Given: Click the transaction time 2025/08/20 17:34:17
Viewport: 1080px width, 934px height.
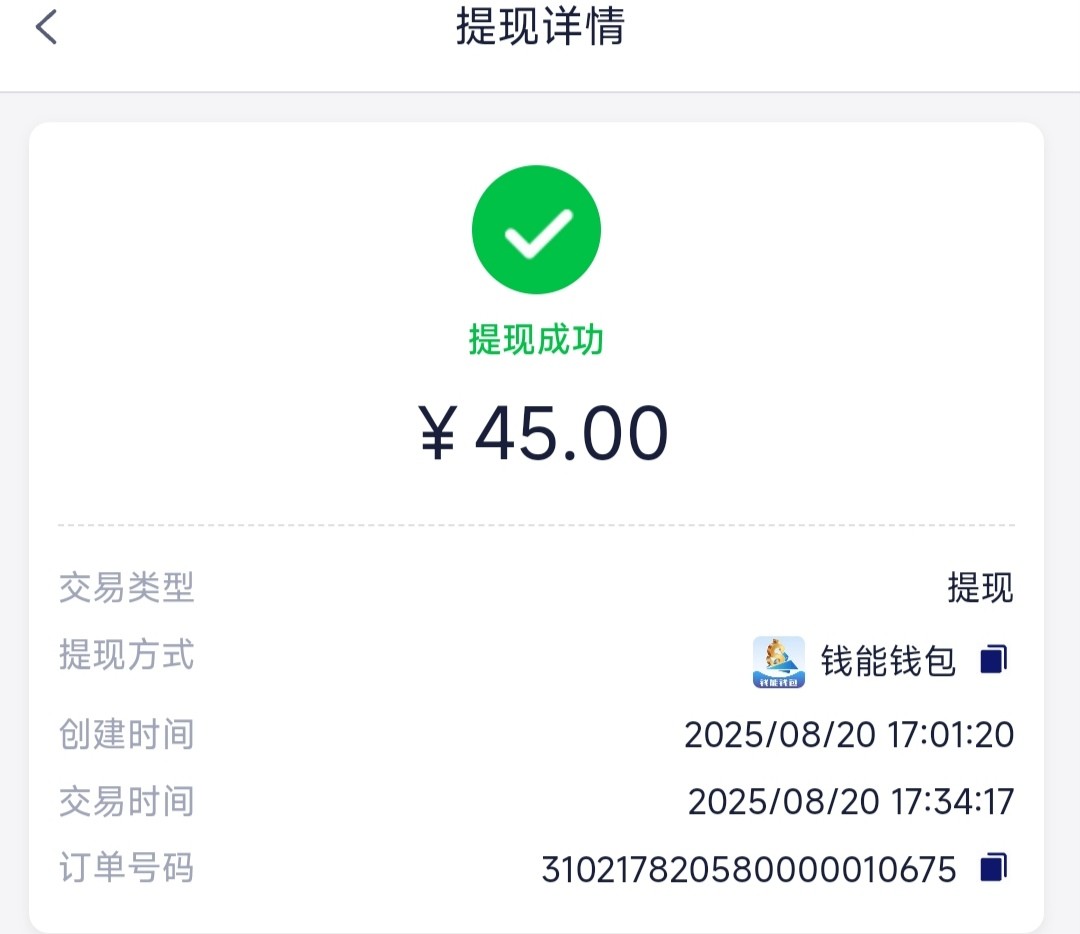Looking at the screenshot, I should [x=851, y=801].
